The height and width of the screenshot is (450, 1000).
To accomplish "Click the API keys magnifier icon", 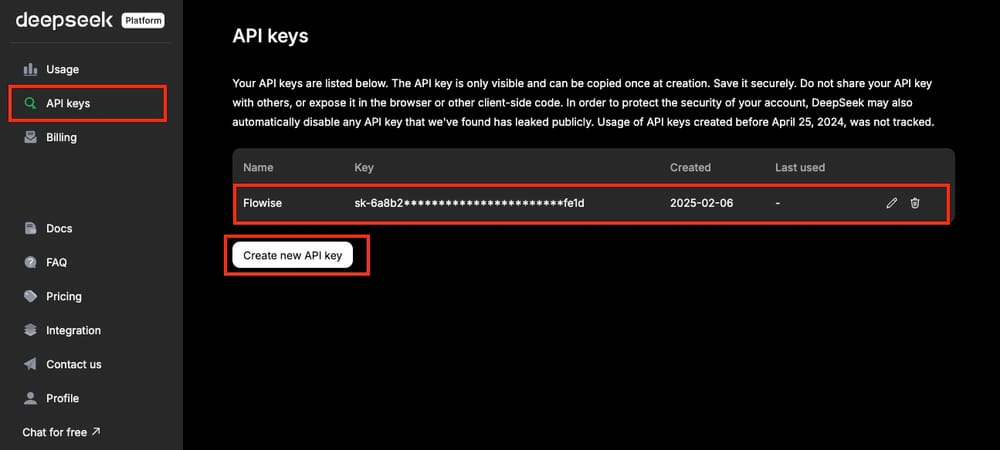I will pyautogui.click(x=29, y=103).
